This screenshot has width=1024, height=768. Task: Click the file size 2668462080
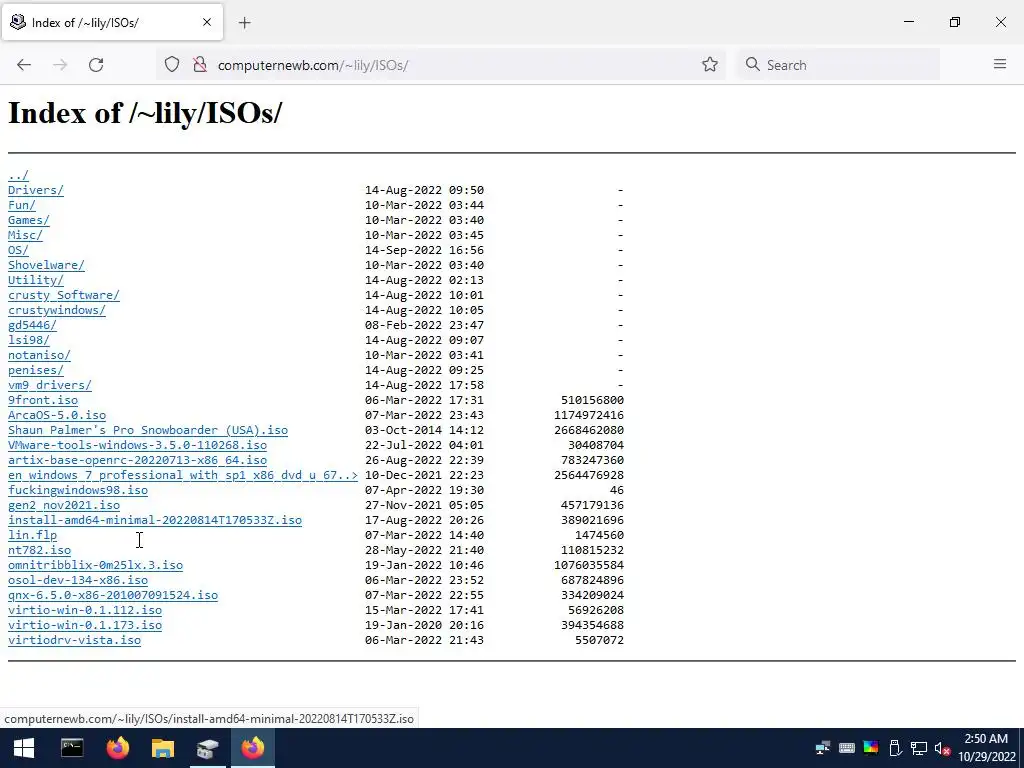click(588, 430)
